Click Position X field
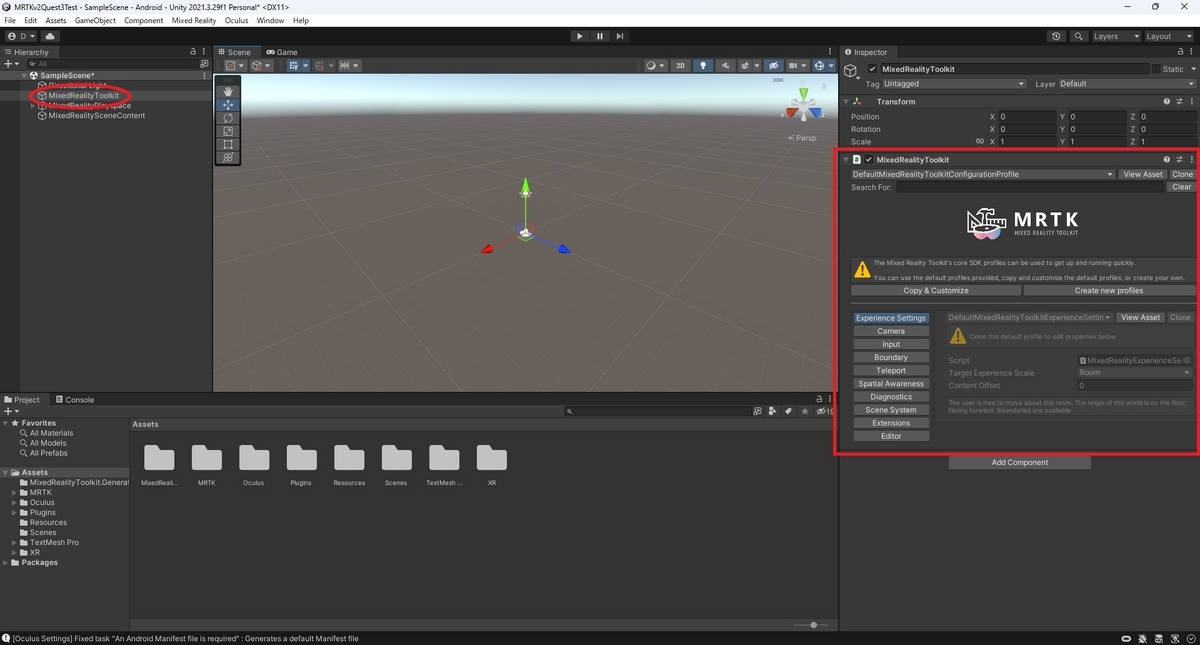 click(1026, 117)
